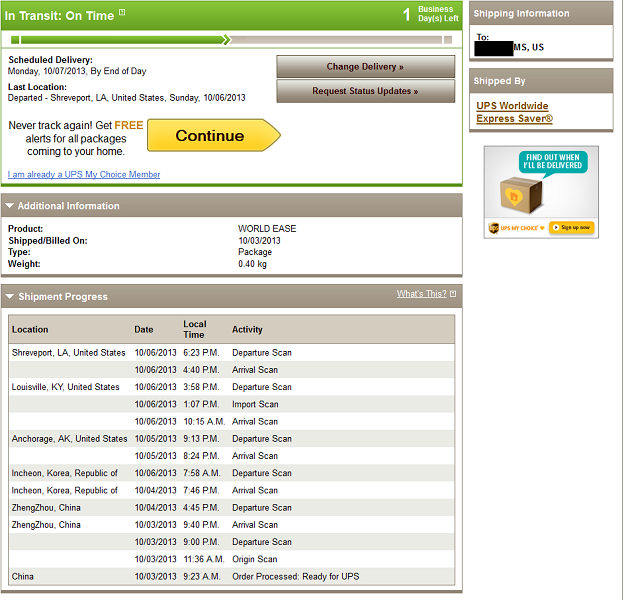
Task: Click the Sign up now button in the ad
Action: click(x=572, y=228)
